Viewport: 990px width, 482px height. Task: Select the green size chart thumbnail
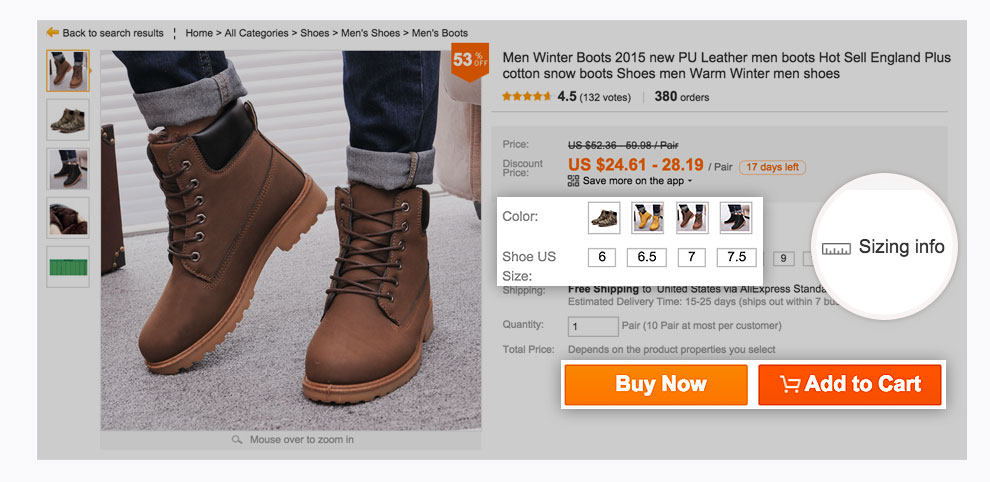click(x=68, y=267)
